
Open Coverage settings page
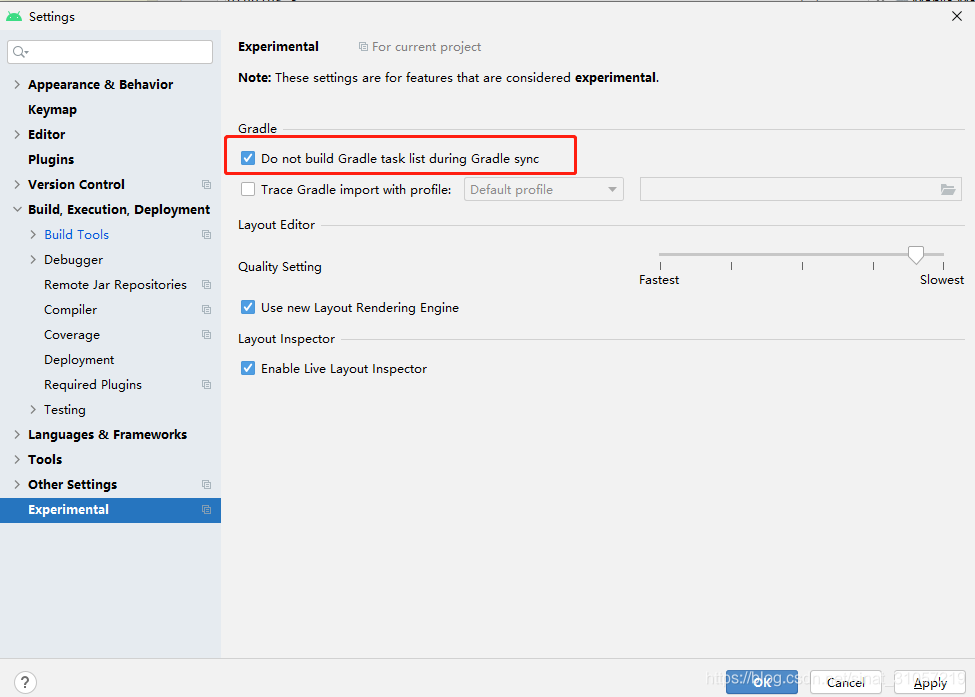[x=72, y=335]
